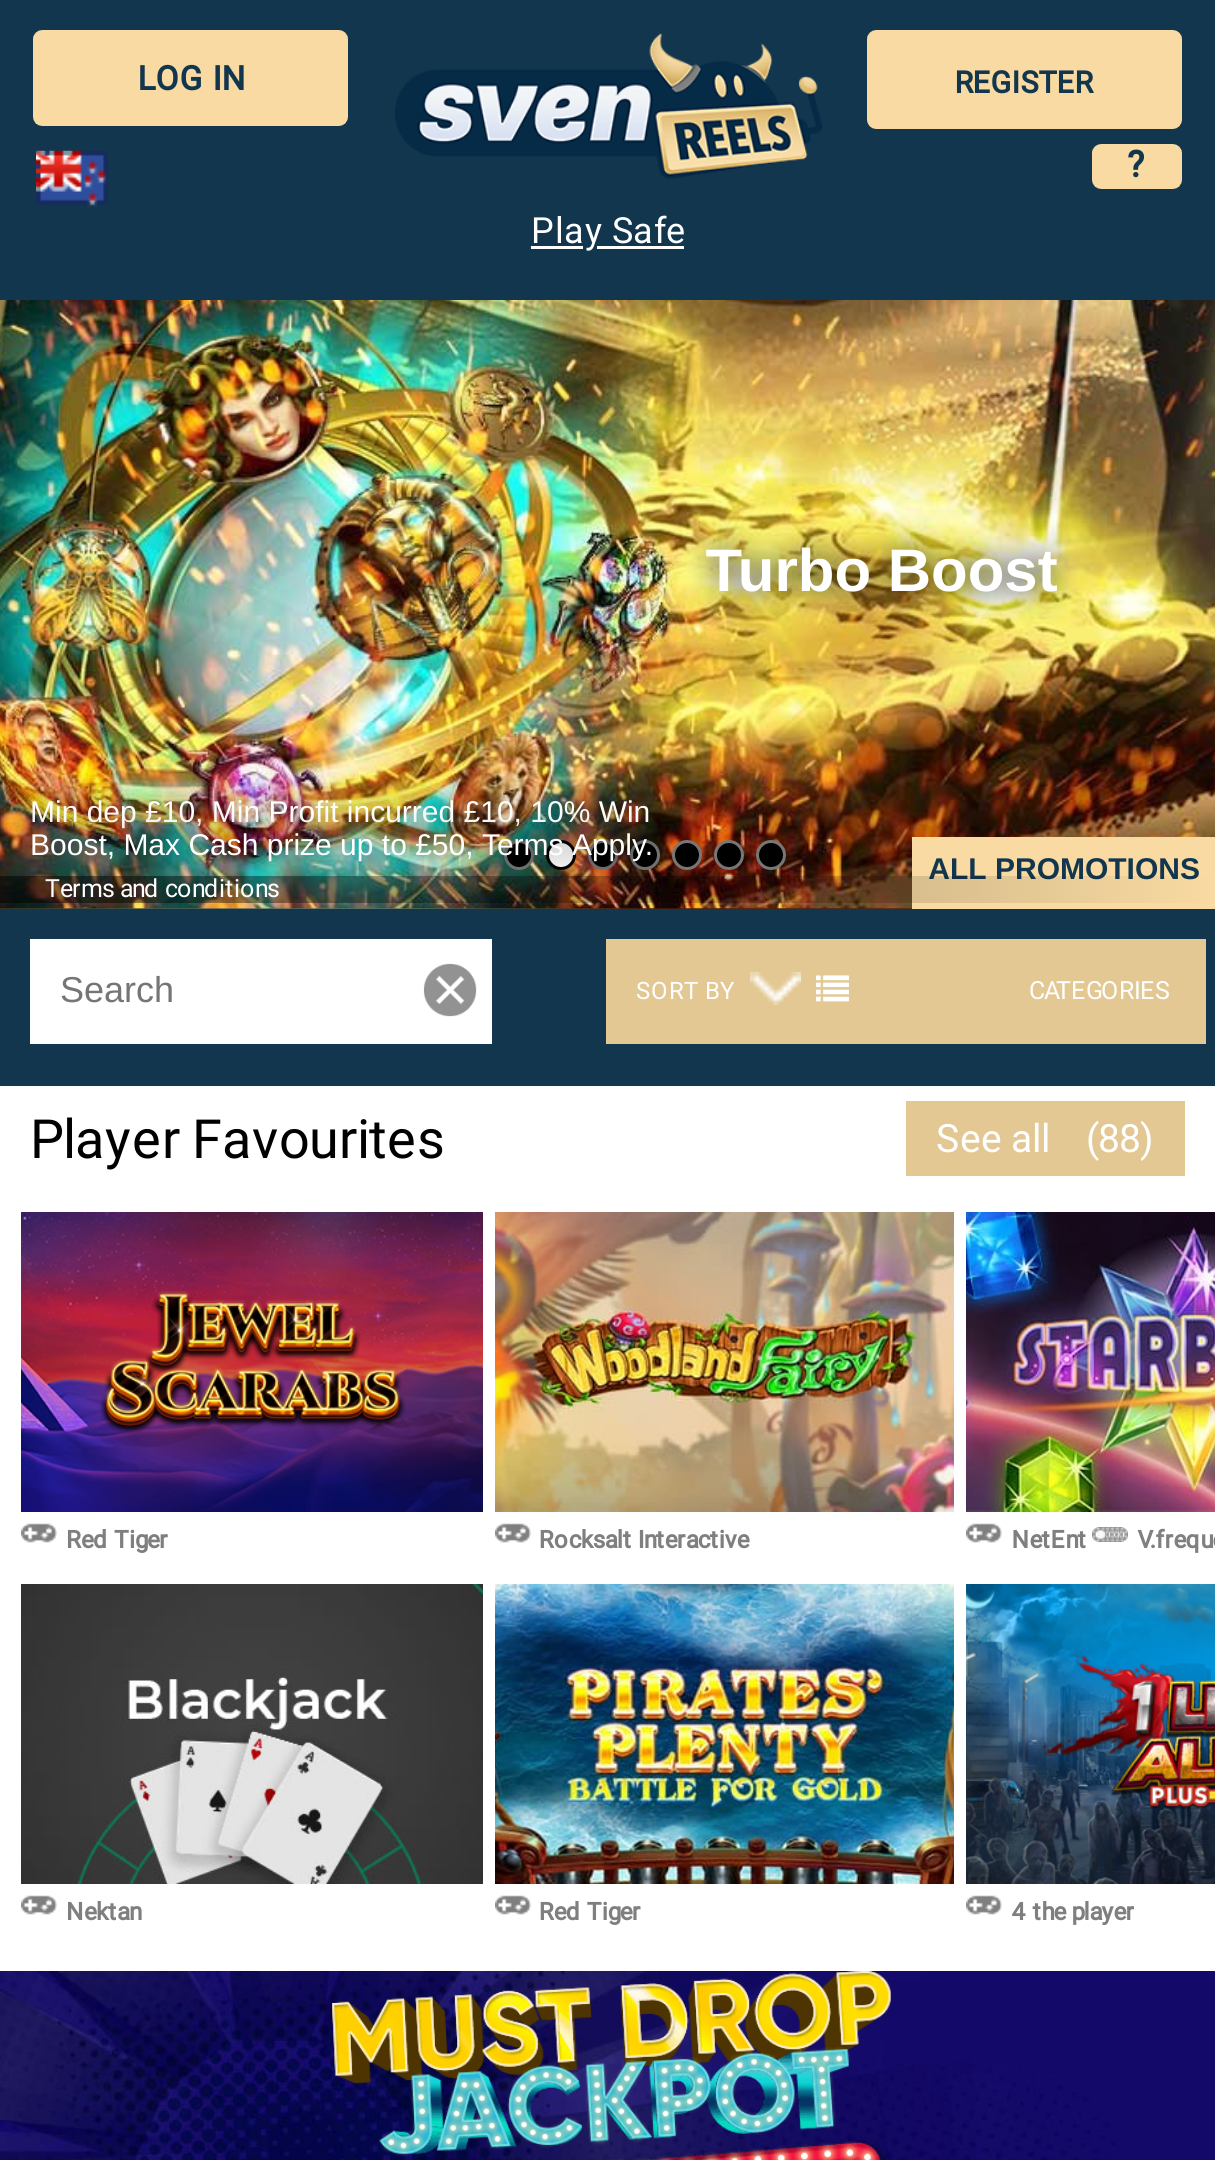Viewport: 1215px width, 2160px height.
Task: Click the New Zealand flag language icon
Action: click(70, 176)
